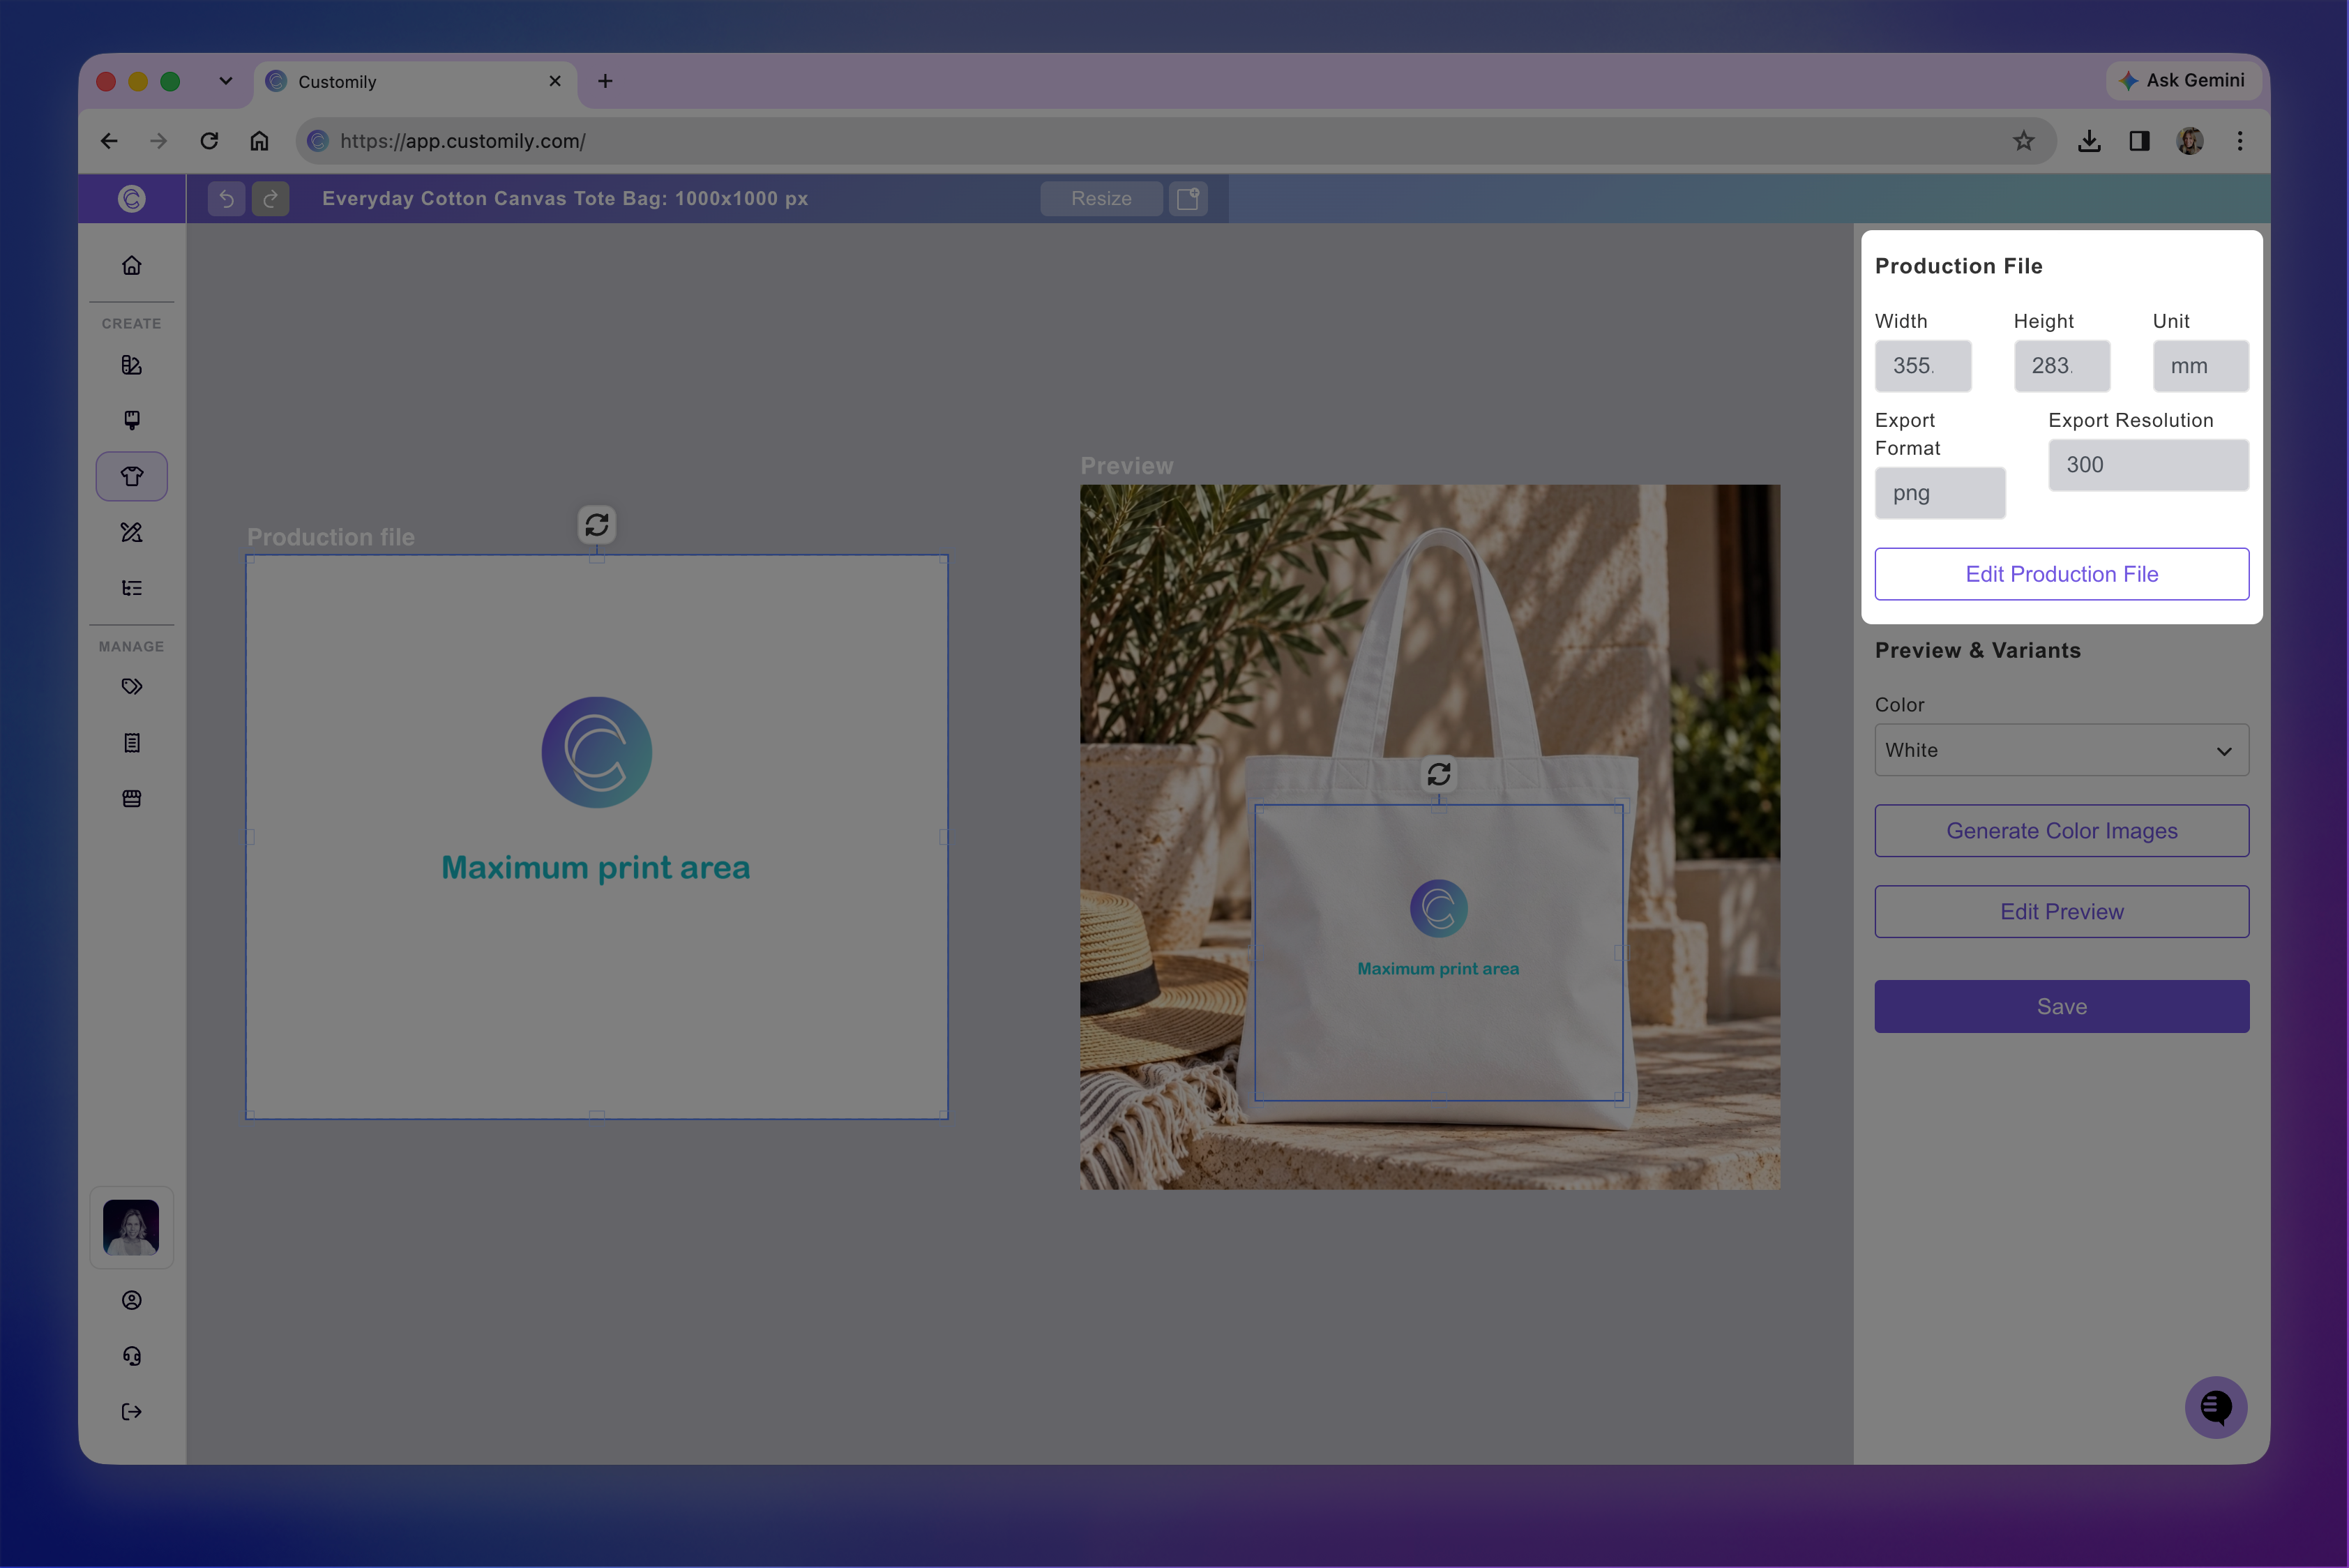The height and width of the screenshot is (1568, 2349).
Task: Open the chat support bubble
Action: pyautogui.click(x=2216, y=1407)
